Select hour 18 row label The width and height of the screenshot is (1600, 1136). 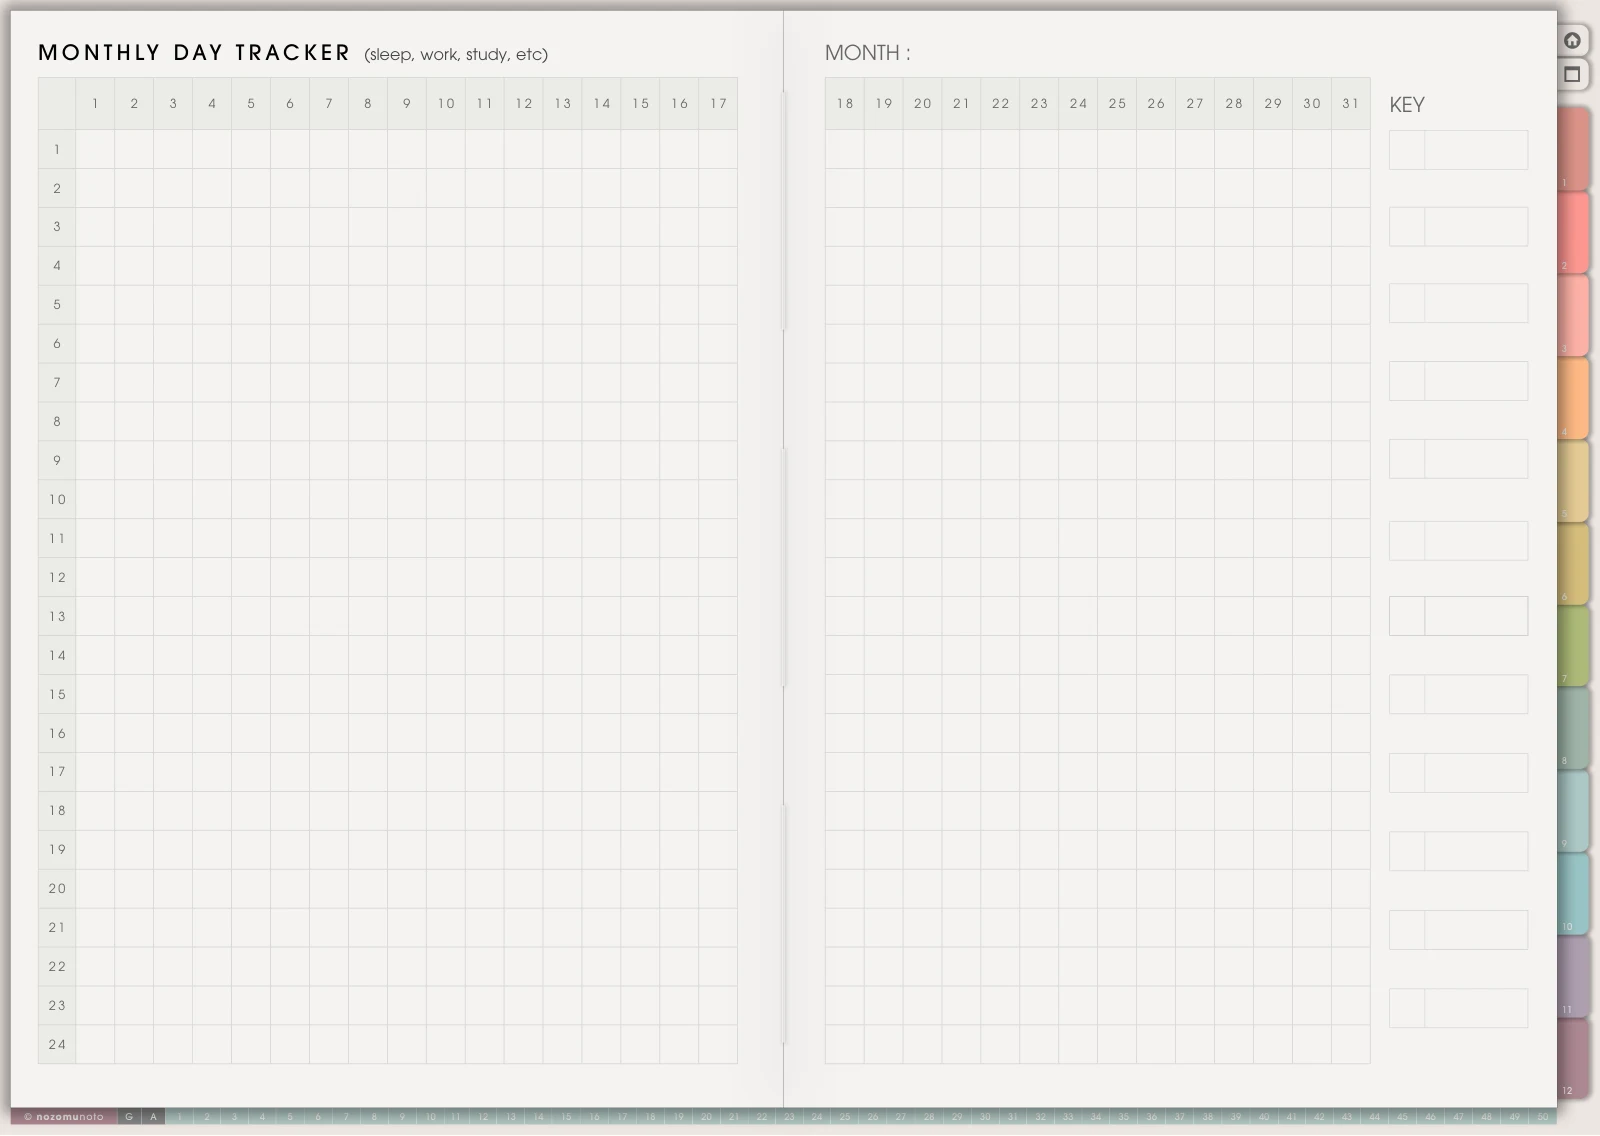(x=57, y=810)
